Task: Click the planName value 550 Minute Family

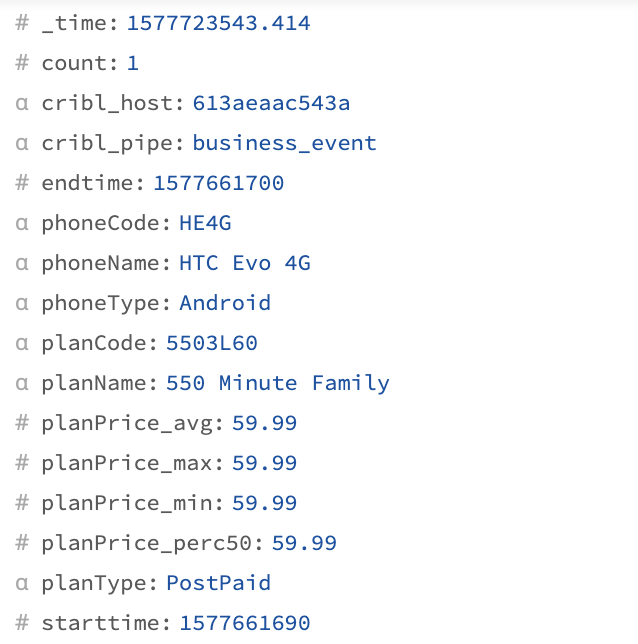Action: 278,383
